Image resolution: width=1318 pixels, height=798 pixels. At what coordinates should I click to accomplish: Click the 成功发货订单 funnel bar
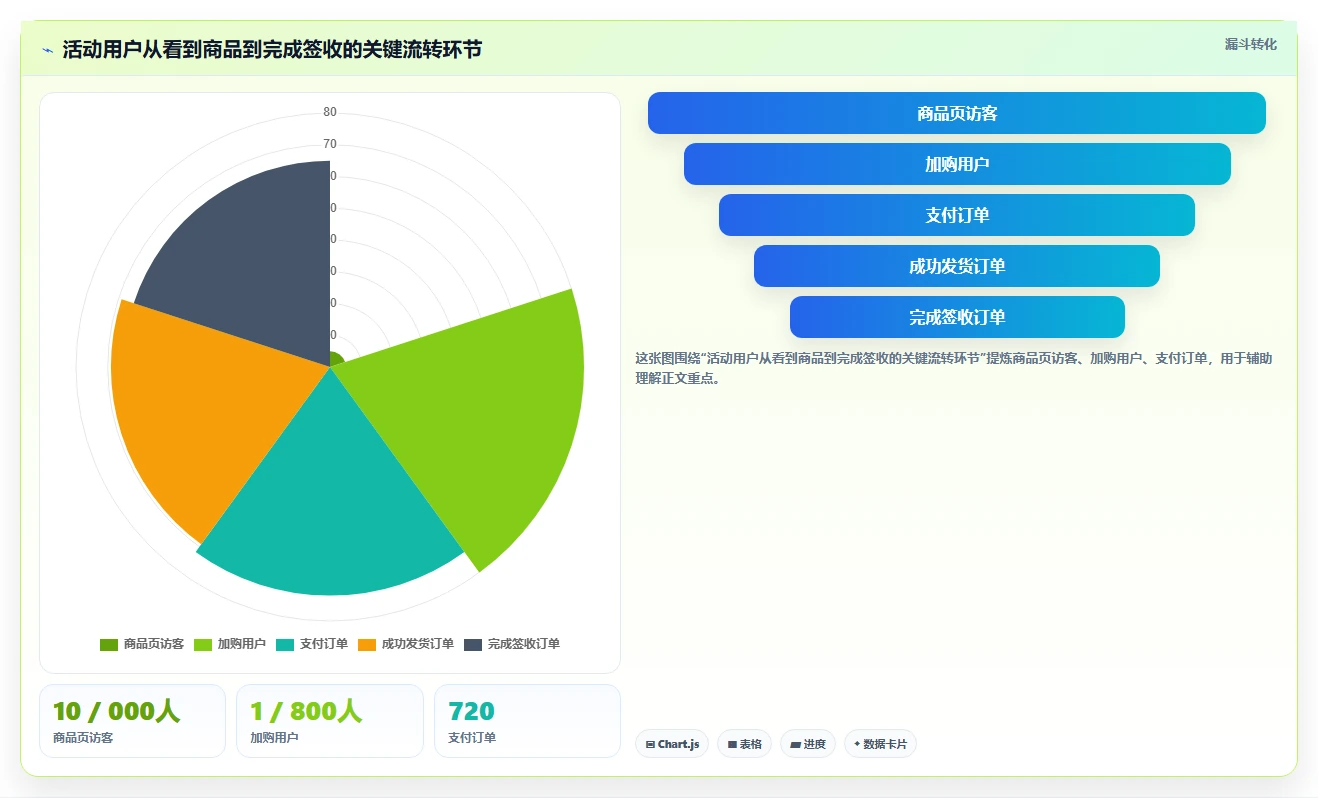(957, 266)
